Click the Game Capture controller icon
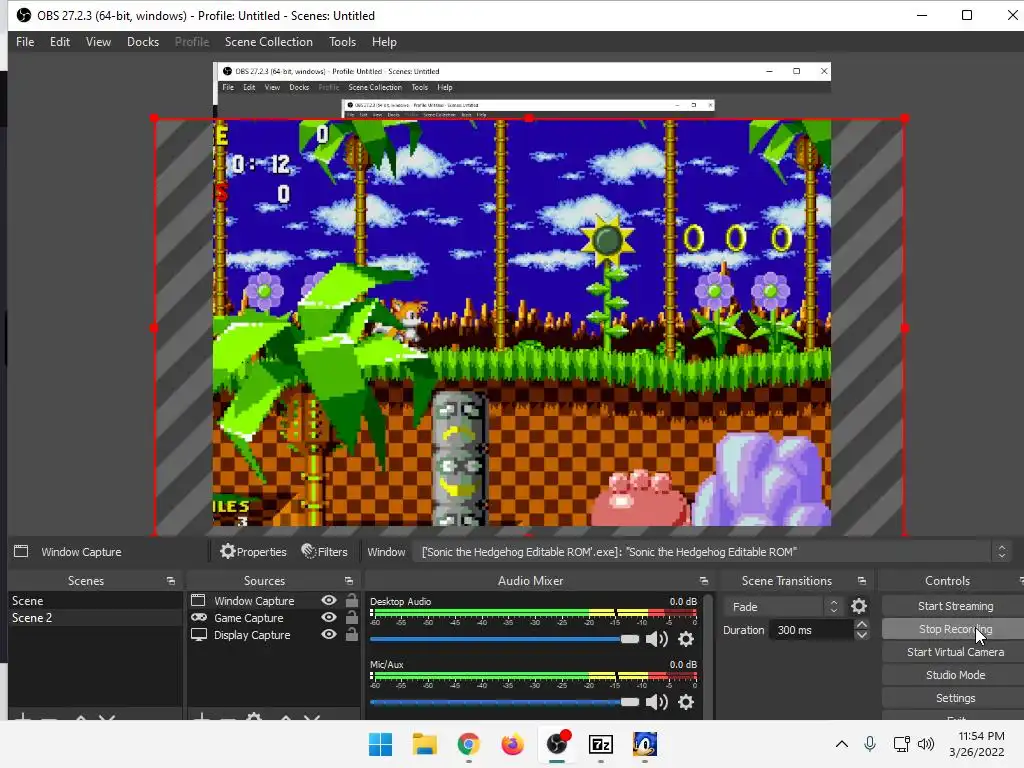Viewport: 1024px width, 768px height. coord(199,617)
